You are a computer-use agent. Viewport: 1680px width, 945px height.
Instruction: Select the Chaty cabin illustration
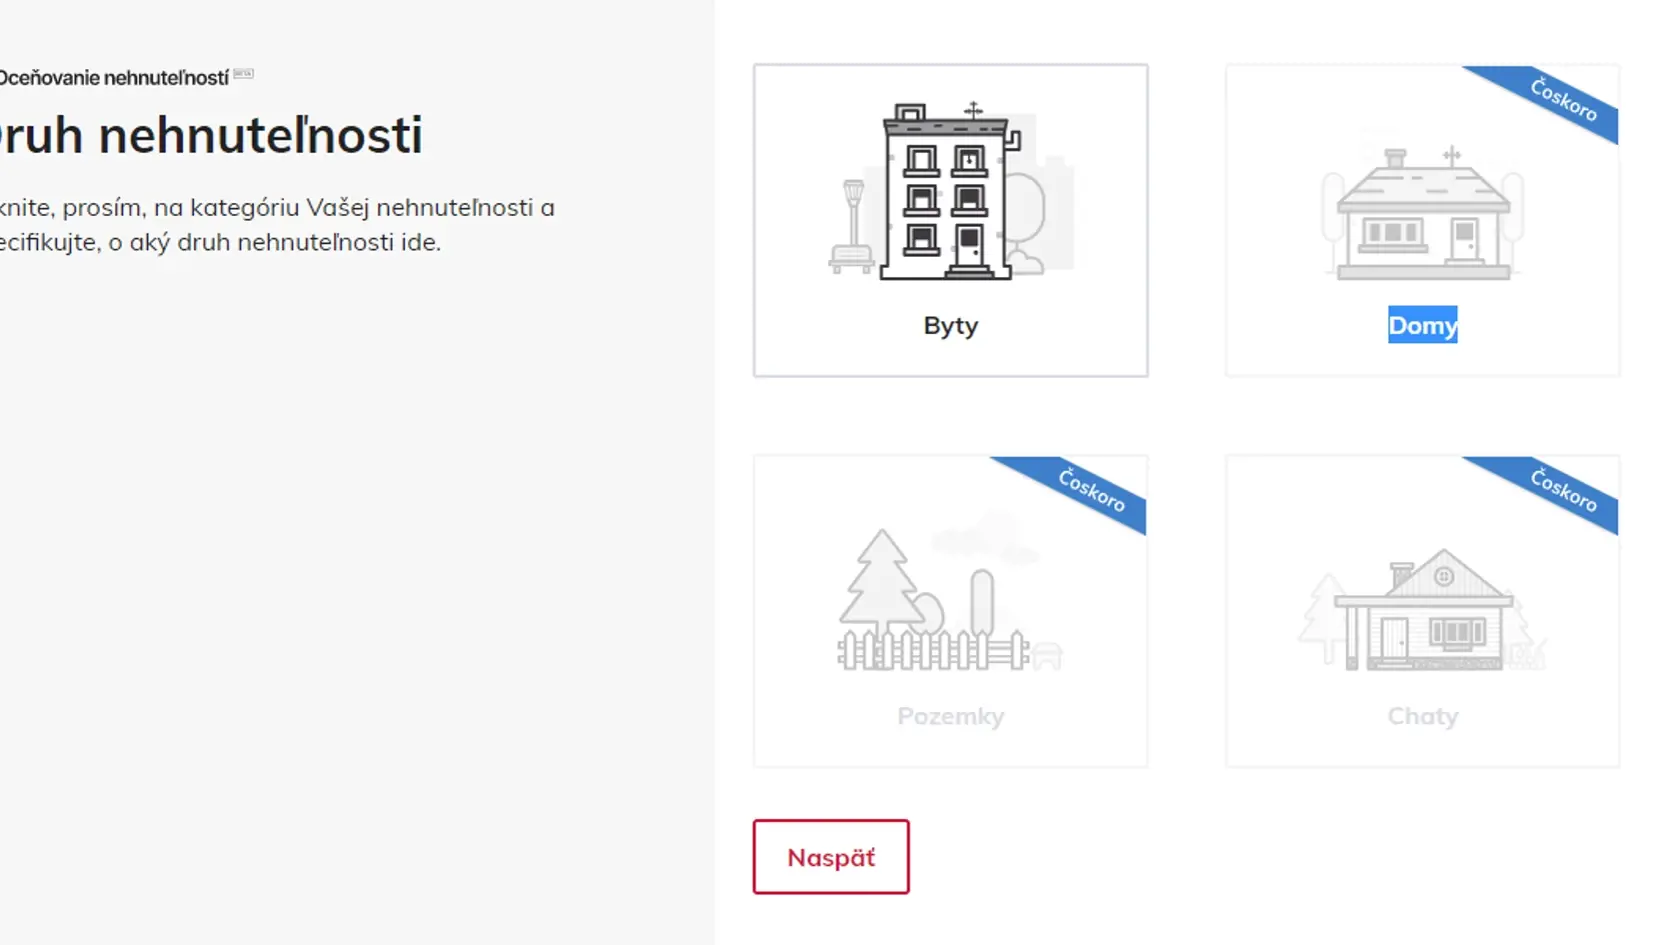point(1422,609)
